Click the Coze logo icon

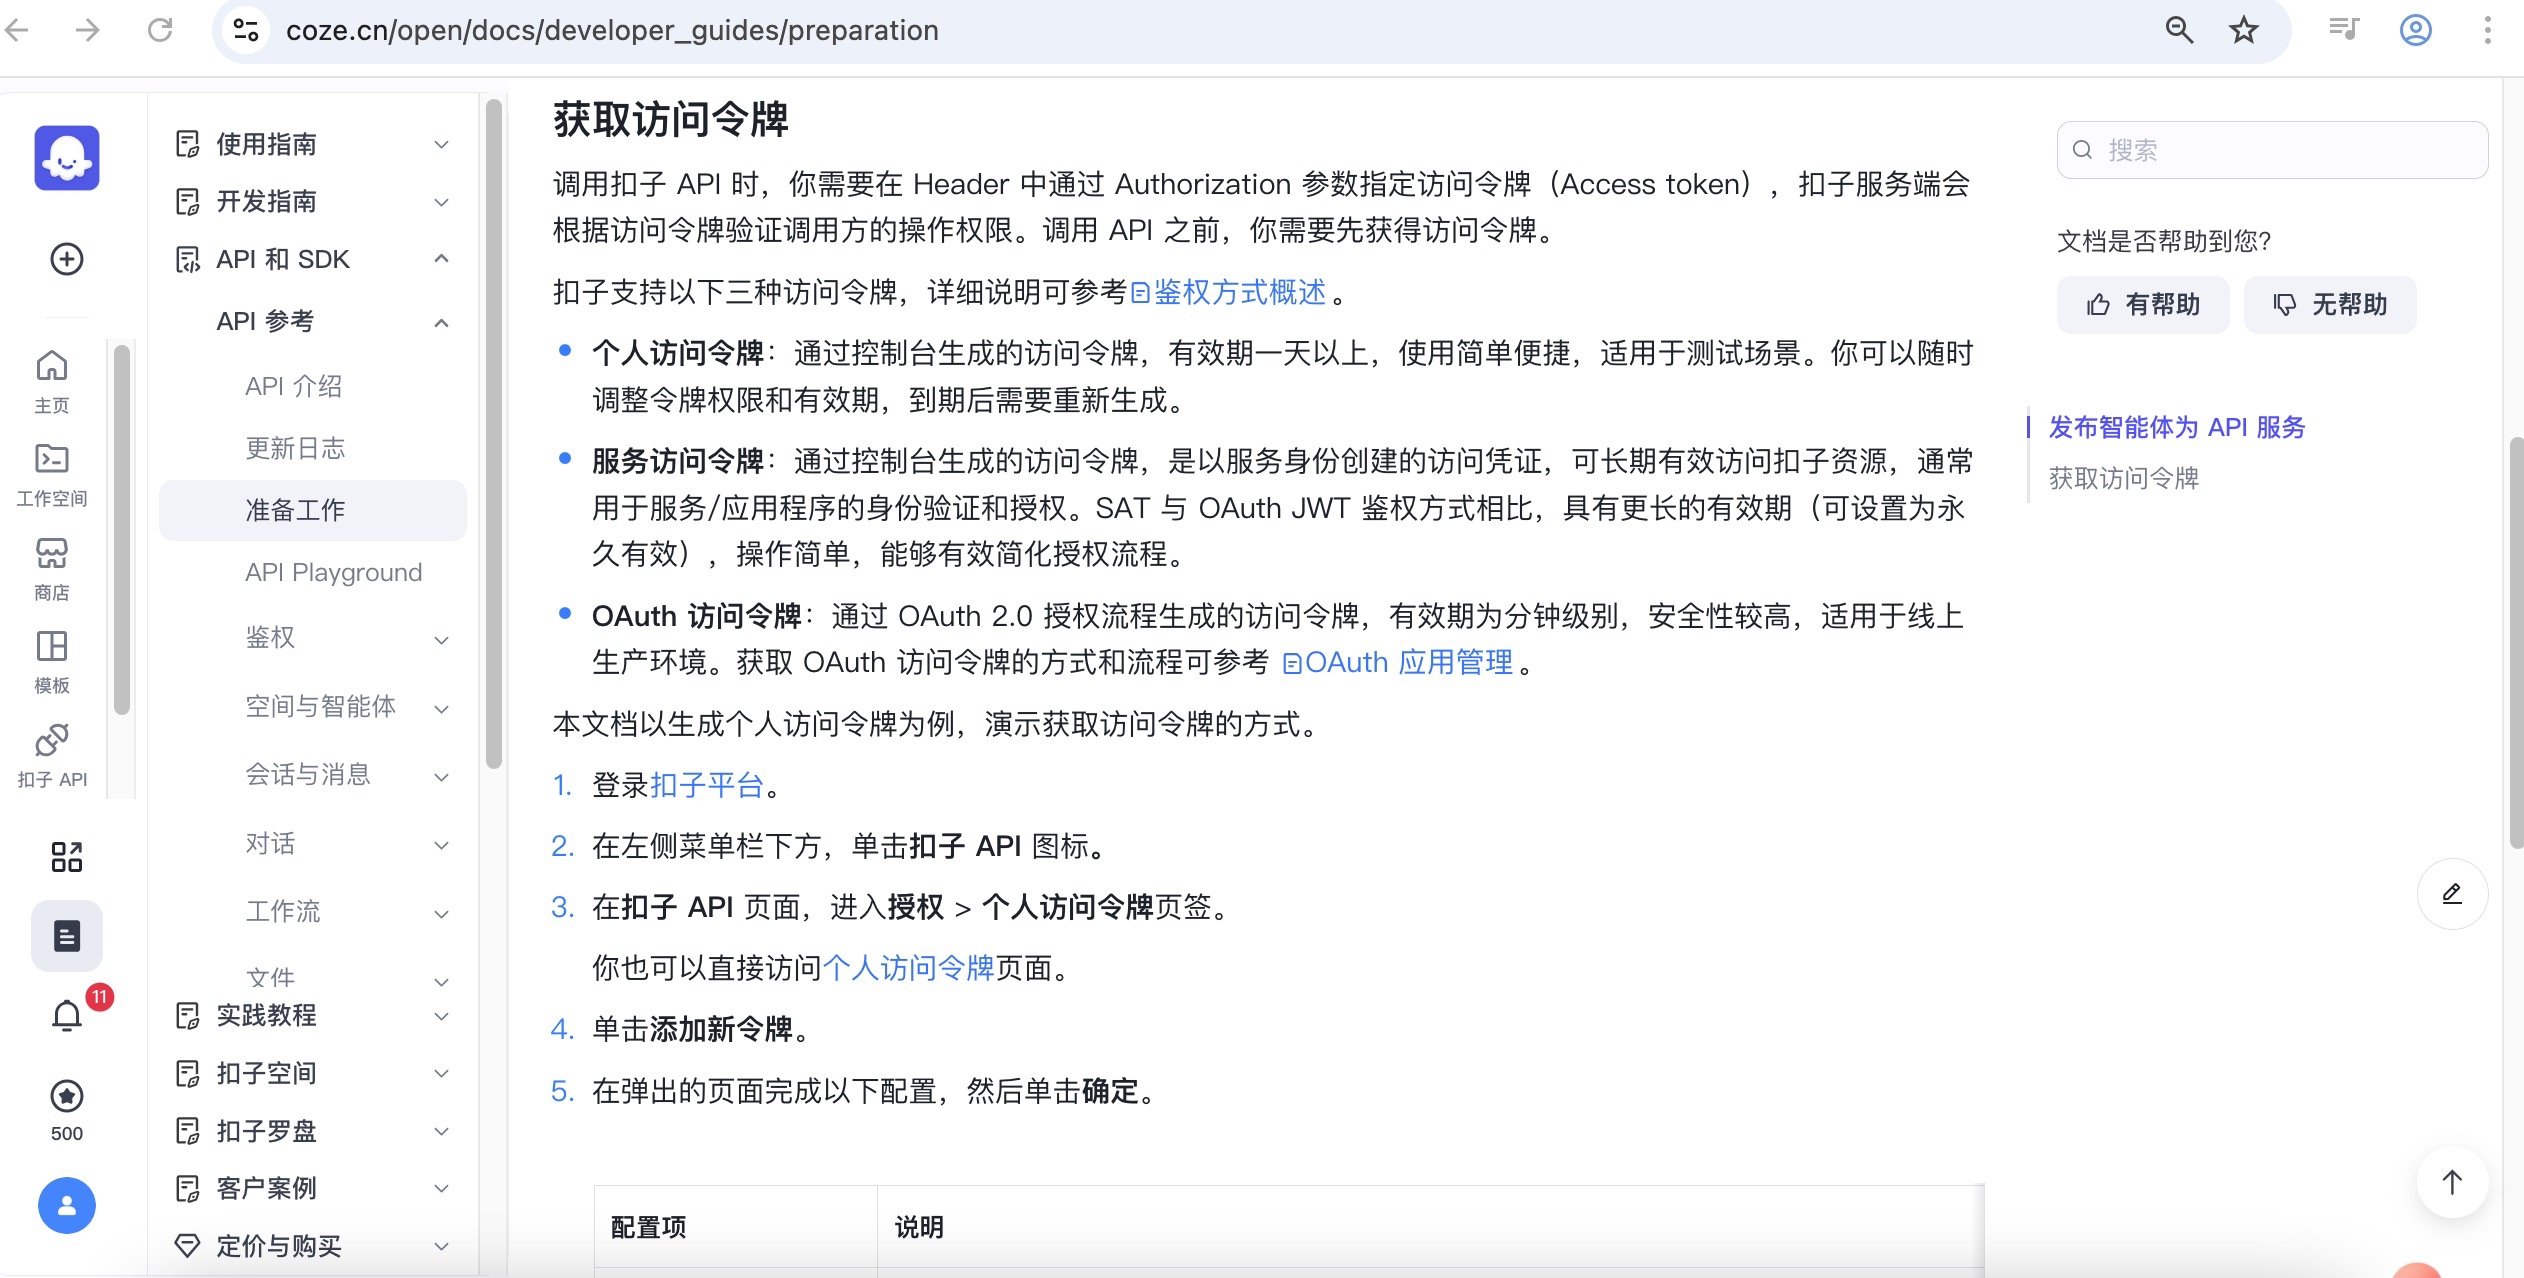[x=67, y=158]
